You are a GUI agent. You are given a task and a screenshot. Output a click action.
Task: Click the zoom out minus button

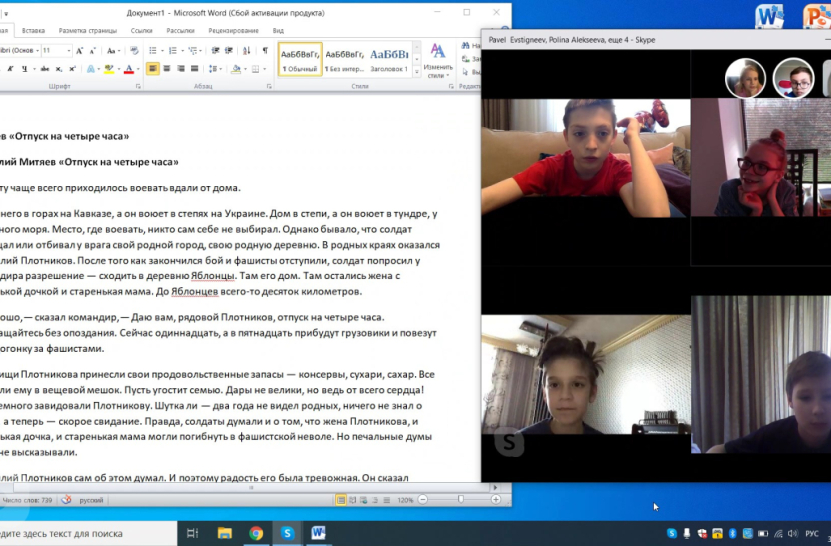423,499
